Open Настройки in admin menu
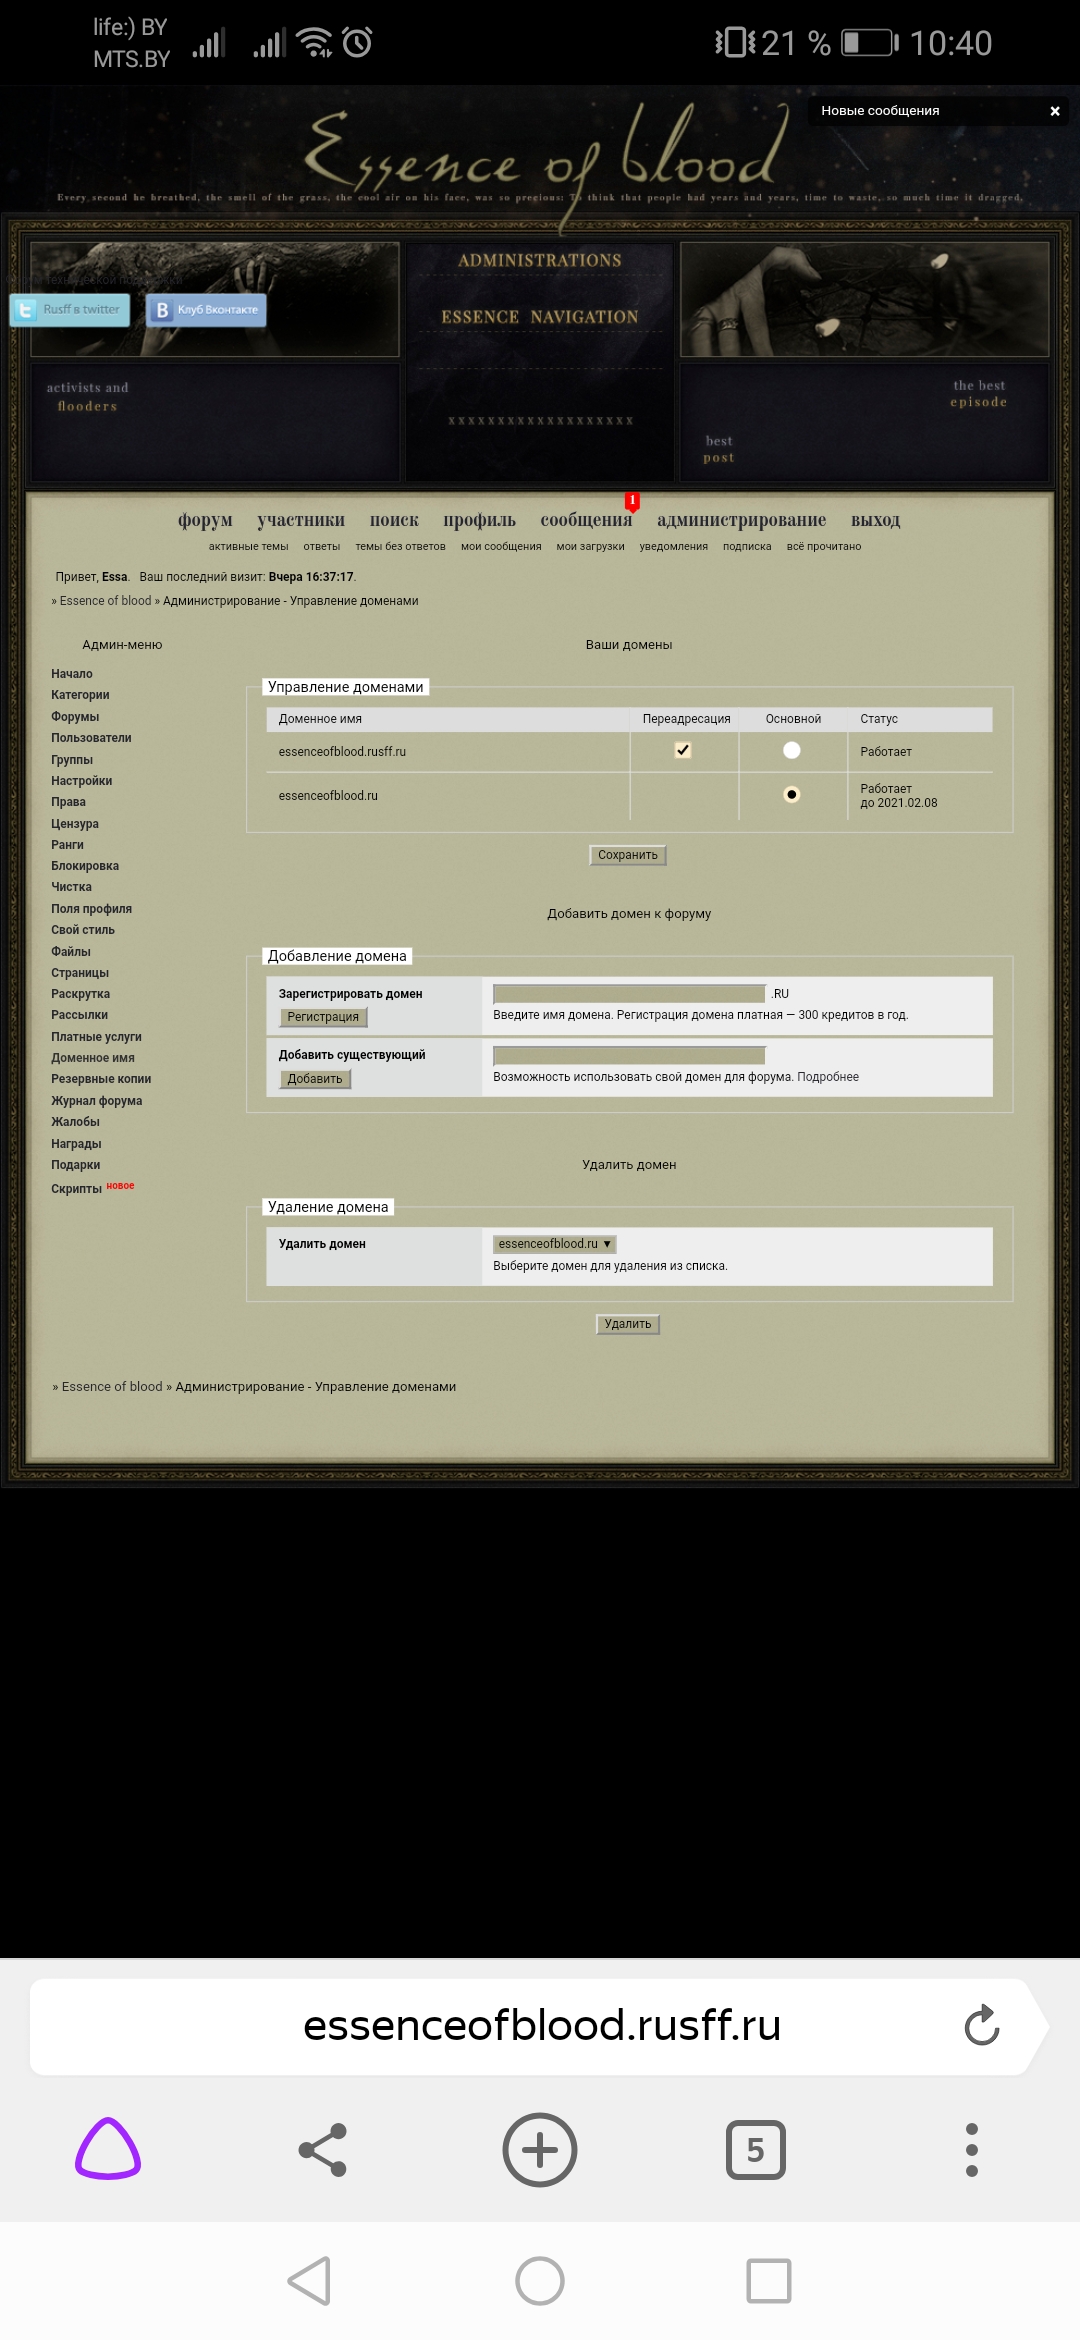This screenshot has width=1080, height=2340. [x=82, y=781]
